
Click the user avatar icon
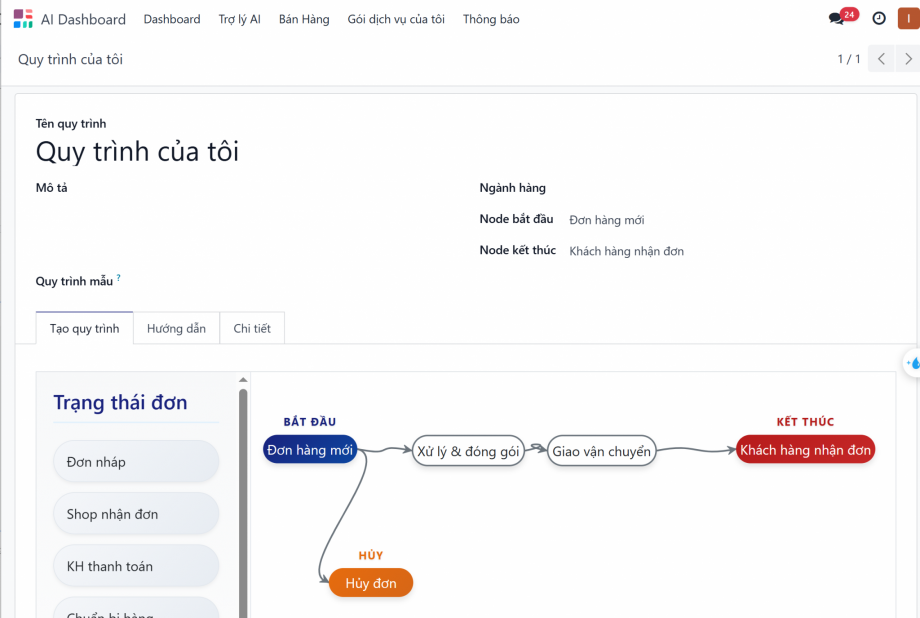click(907, 19)
